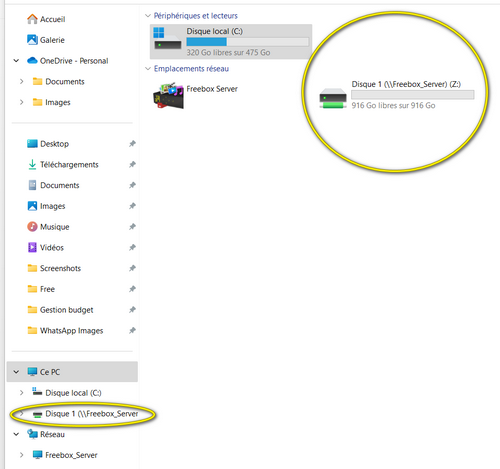Viewport: 500px width, 469px height.
Task: Open the Musique music icon
Action: 32,227
